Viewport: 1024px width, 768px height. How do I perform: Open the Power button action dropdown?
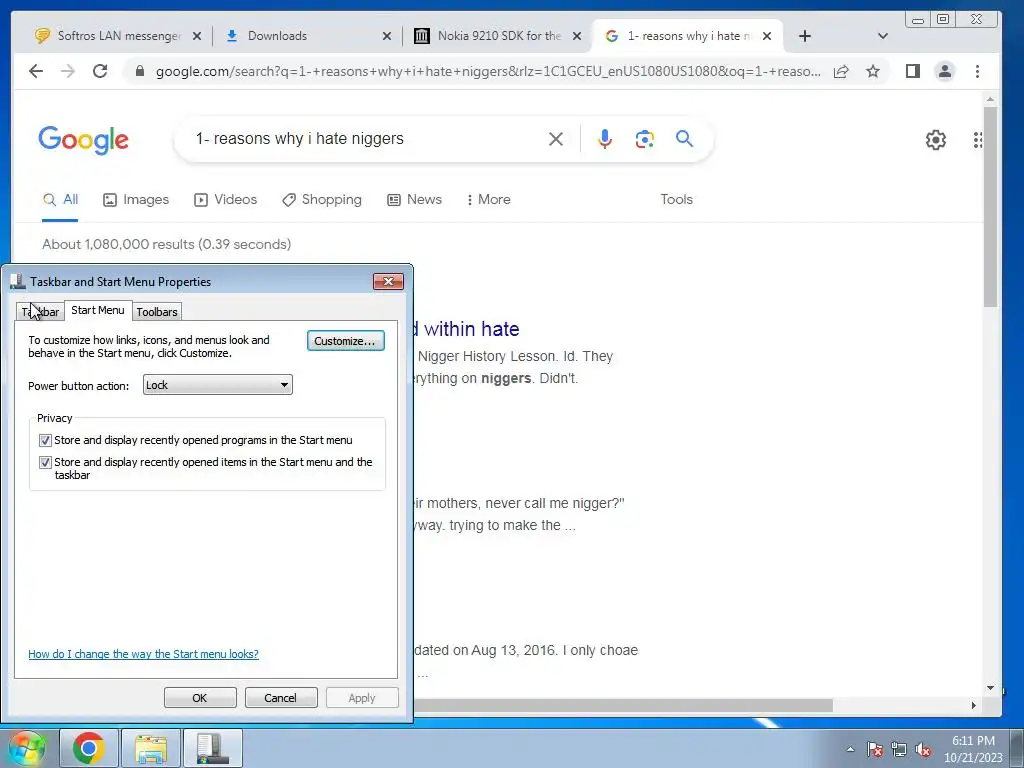[x=217, y=385]
